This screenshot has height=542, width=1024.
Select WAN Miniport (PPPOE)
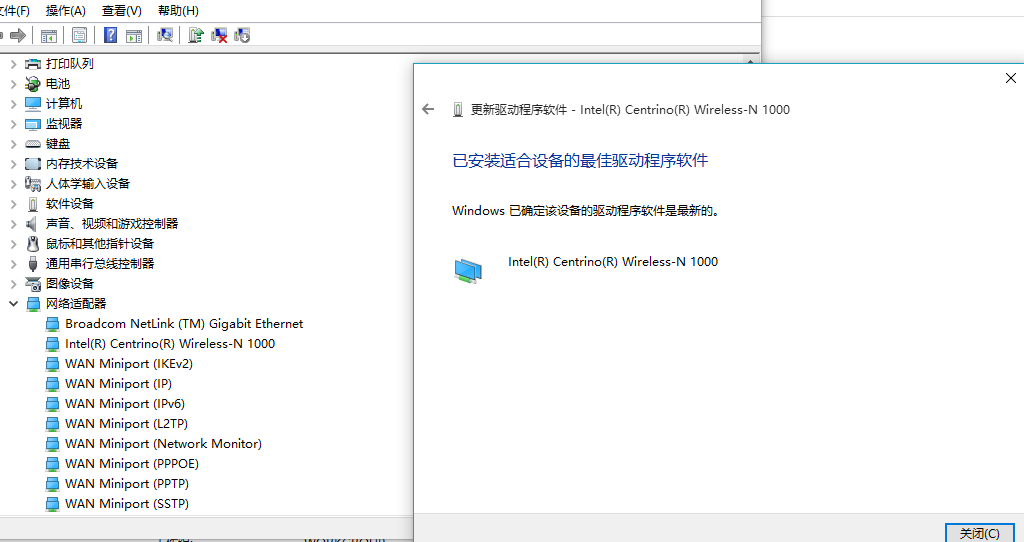click(x=132, y=464)
